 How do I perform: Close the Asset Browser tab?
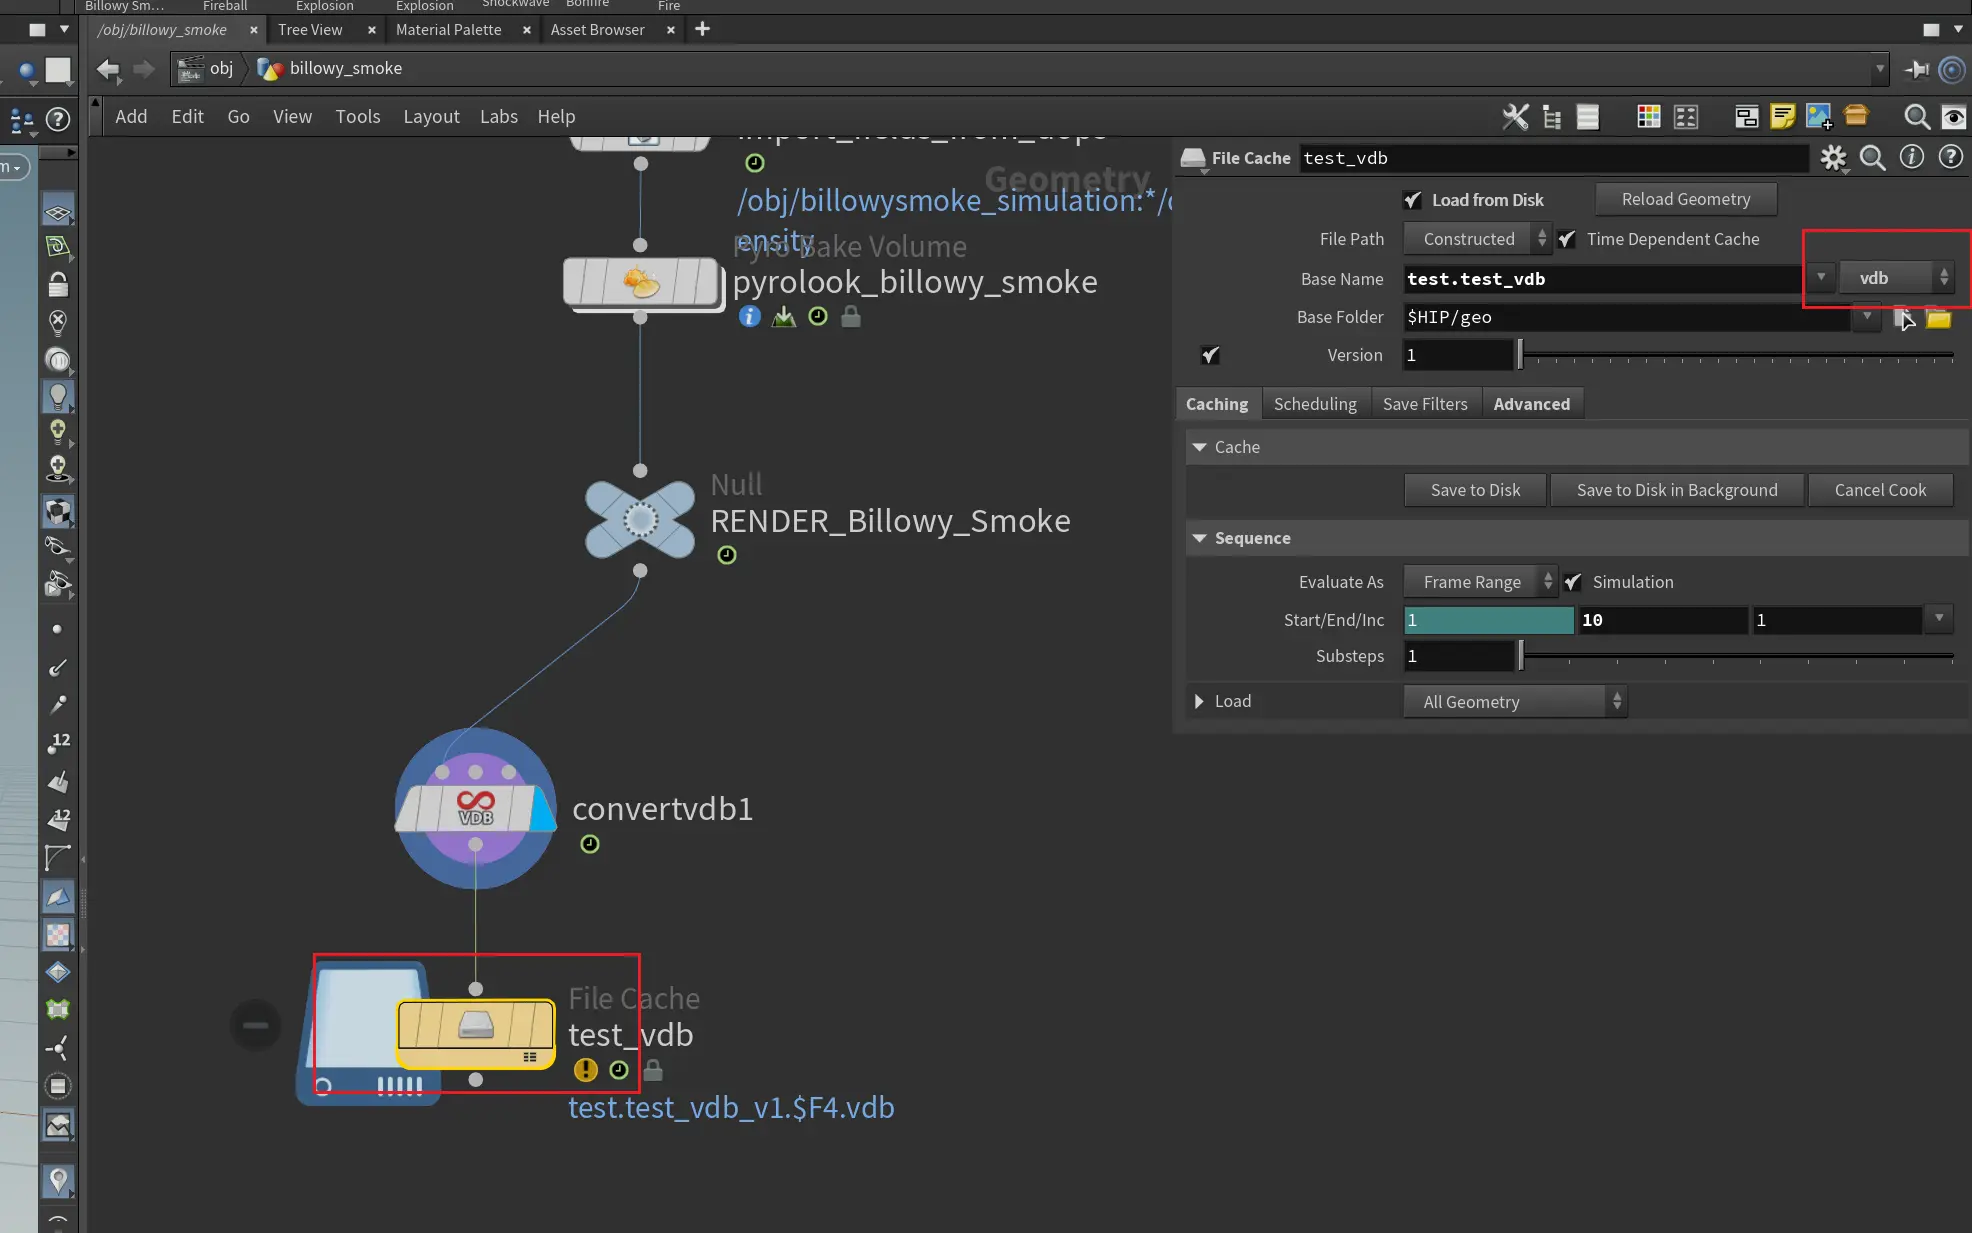click(x=670, y=30)
